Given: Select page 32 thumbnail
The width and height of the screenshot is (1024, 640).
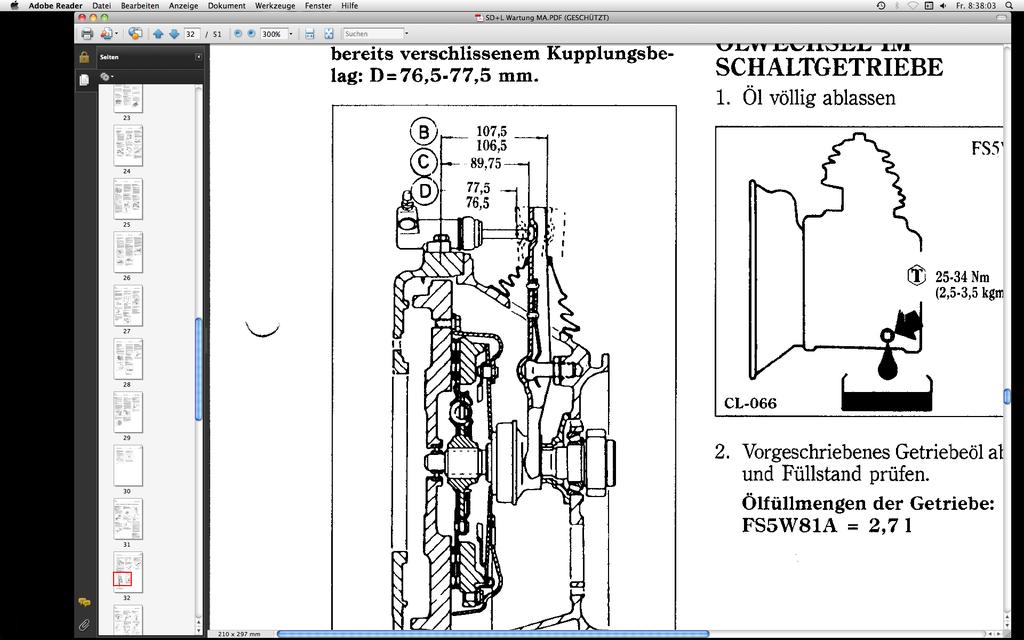Looking at the screenshot, I should coord(128,572).
